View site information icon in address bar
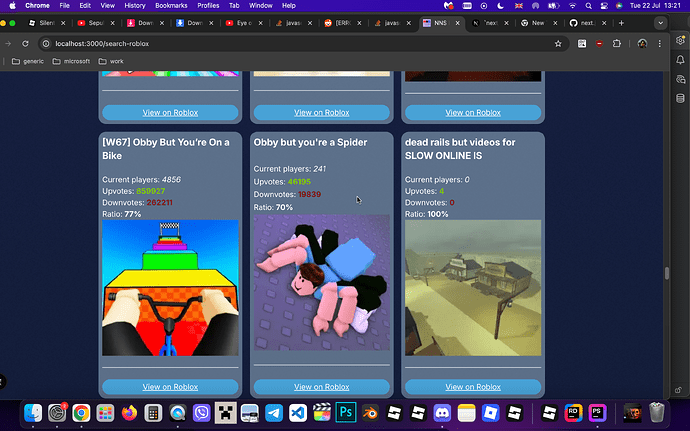 [x=46, y=44]
